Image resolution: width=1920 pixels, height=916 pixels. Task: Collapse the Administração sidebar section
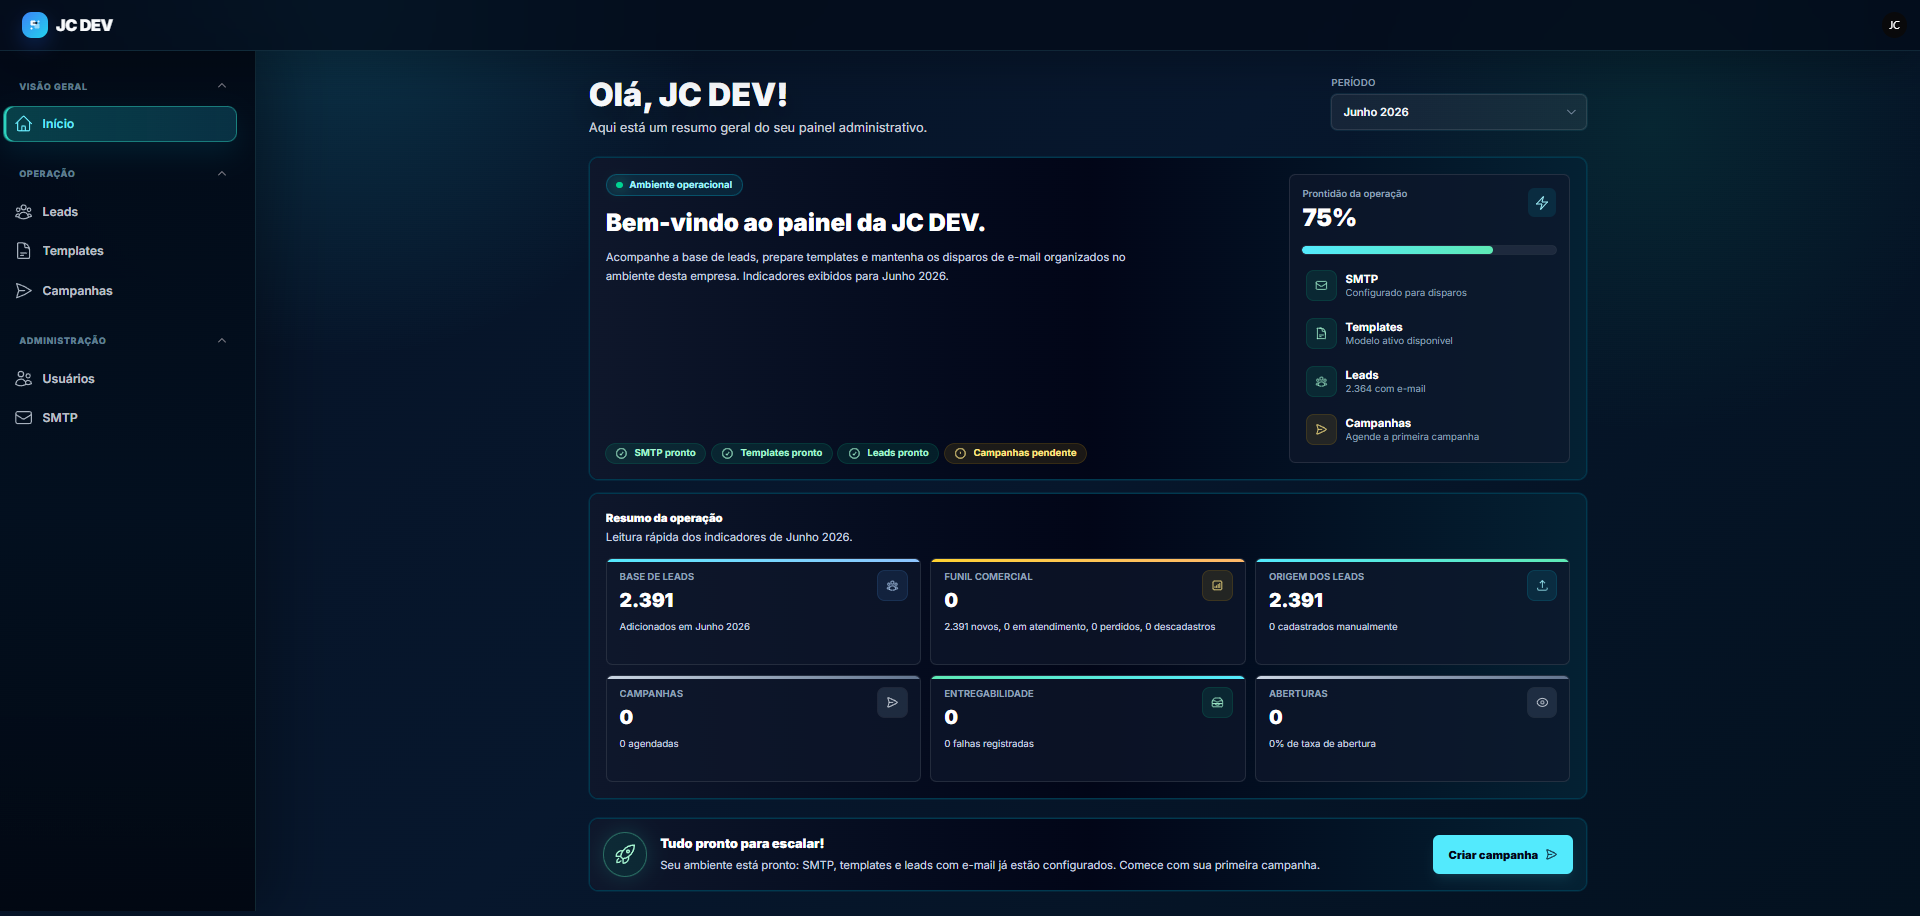click(222, 341)
